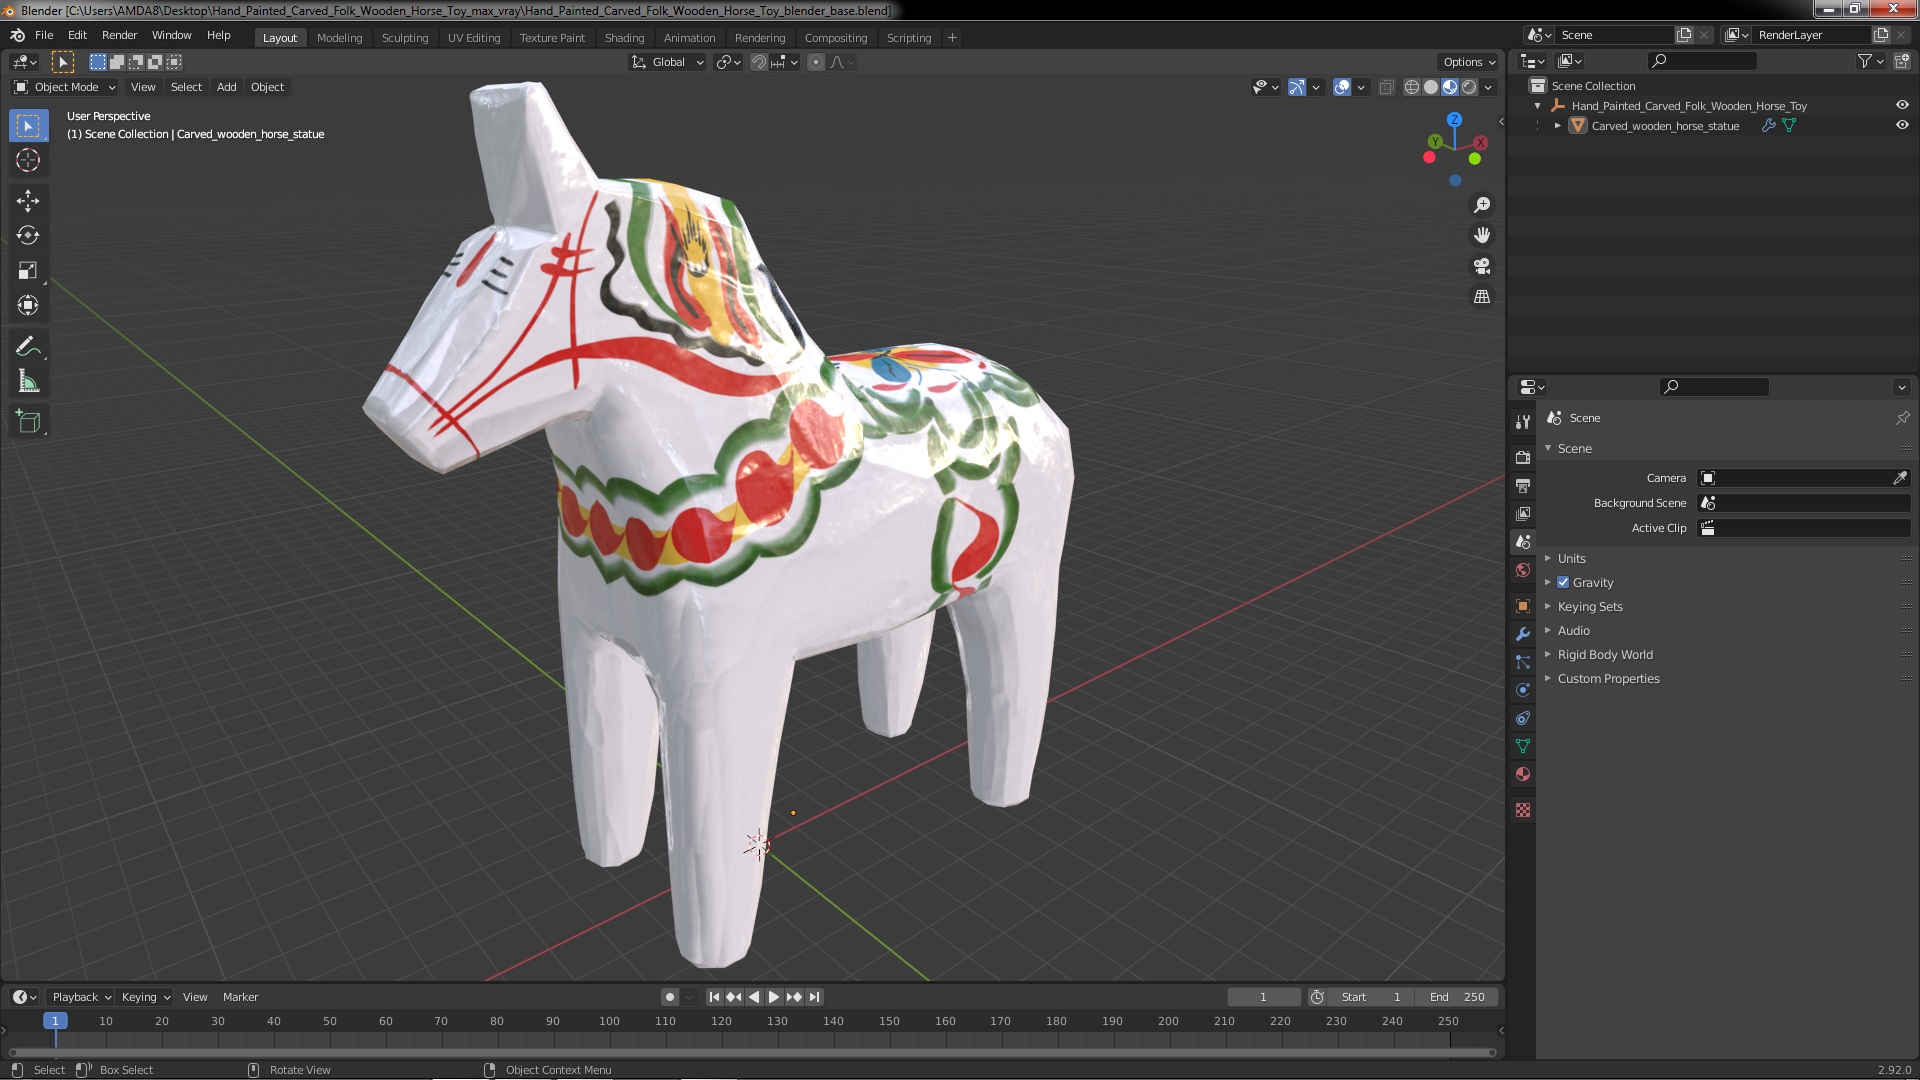
Task: Click the Pan view hand icon
Action: (1482, 235)
